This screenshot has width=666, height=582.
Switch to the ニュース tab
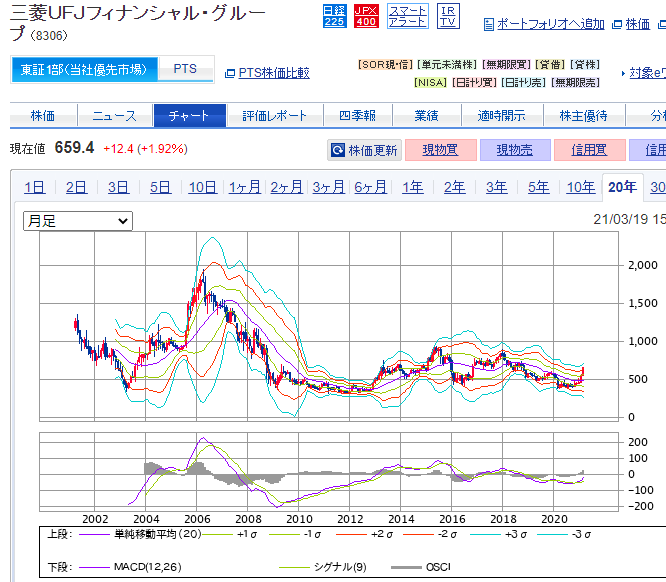[115, 116]
